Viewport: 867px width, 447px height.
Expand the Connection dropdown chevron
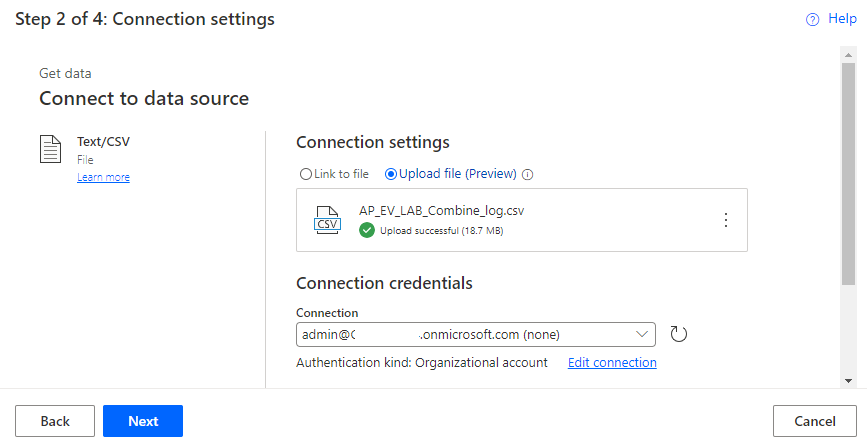coord(642,334)
